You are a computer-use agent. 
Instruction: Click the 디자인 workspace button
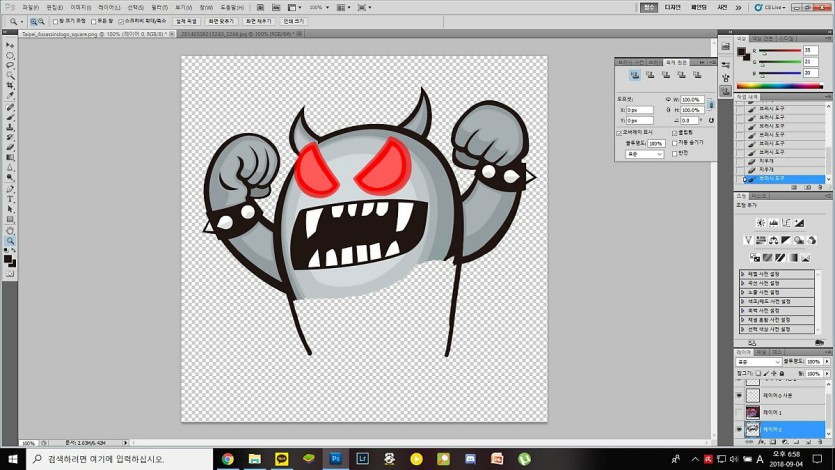point(672,7)
